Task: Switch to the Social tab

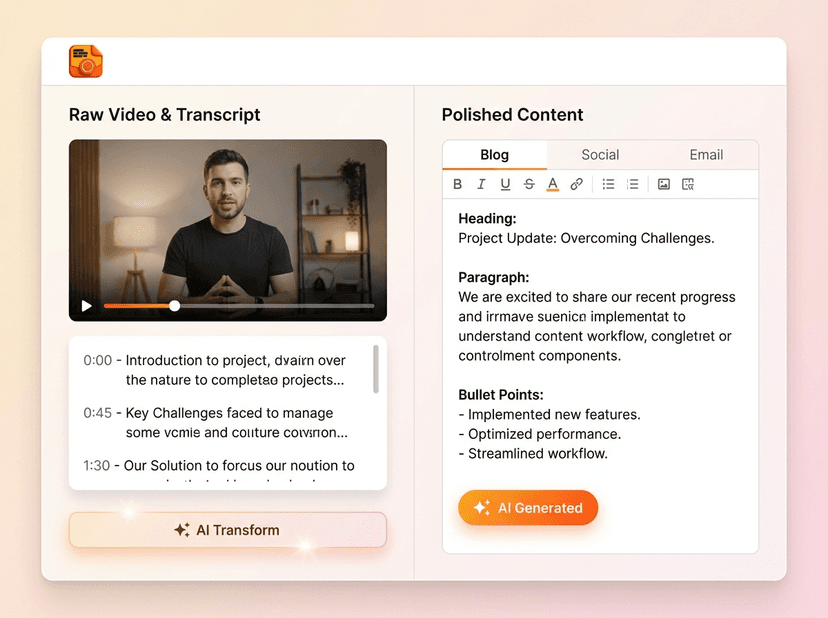Action: (x=600, y=154)
